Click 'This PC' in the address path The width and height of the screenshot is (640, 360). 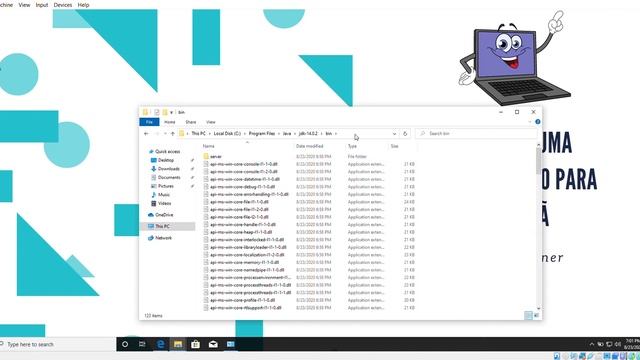pyautogui.click(x=198, y=133)
